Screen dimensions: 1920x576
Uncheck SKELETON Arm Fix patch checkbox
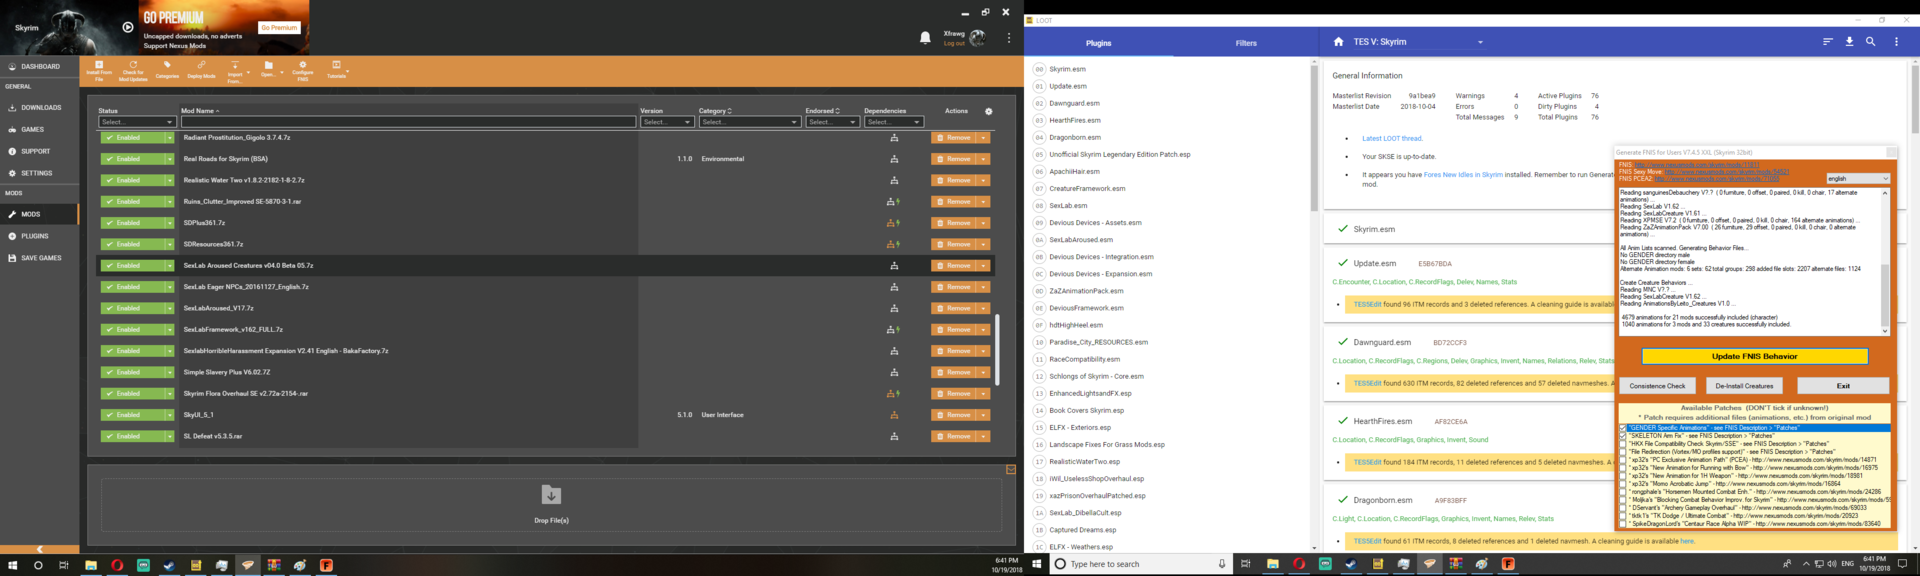1622,436
